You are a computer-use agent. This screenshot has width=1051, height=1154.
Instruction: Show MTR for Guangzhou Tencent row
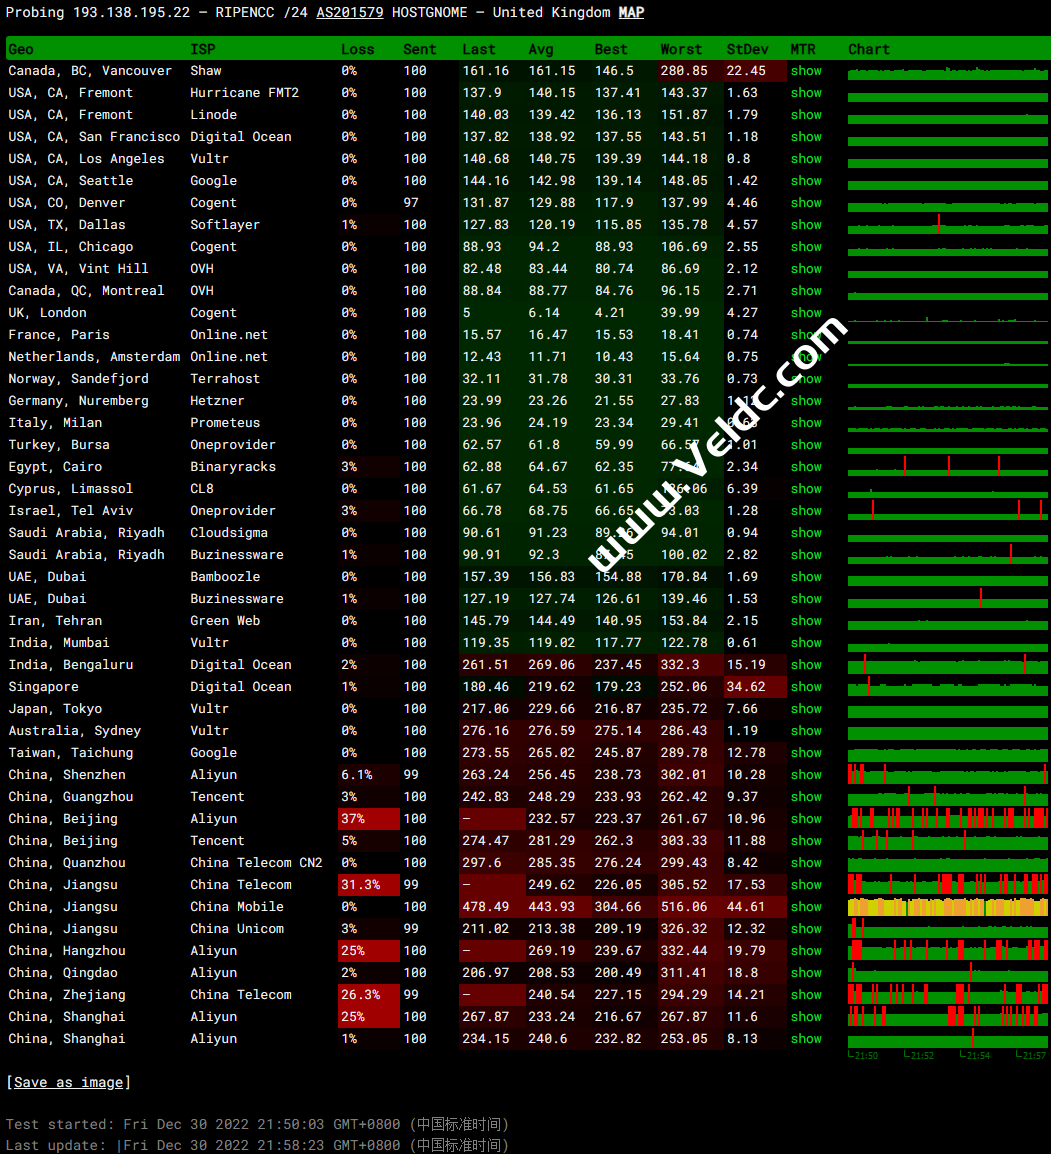click(x=806, y=797)
